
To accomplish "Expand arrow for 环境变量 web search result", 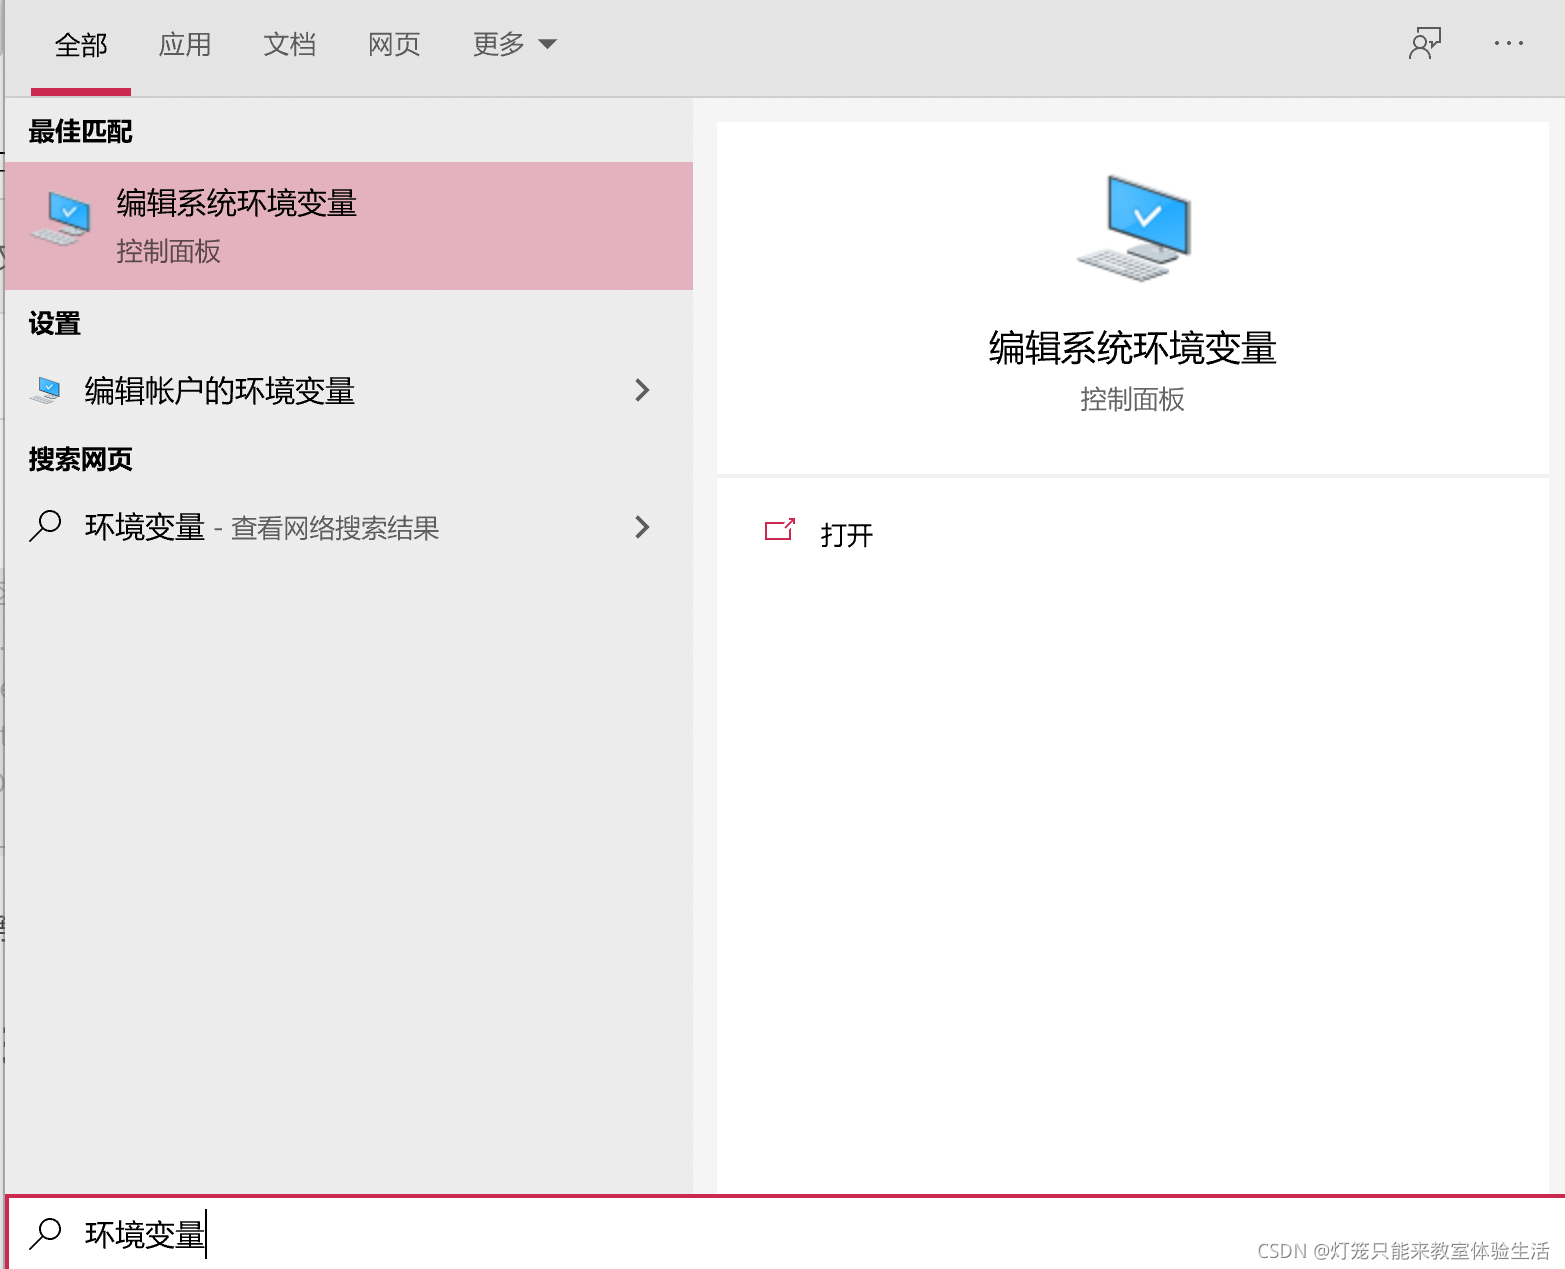I will [x=642, y=527].
